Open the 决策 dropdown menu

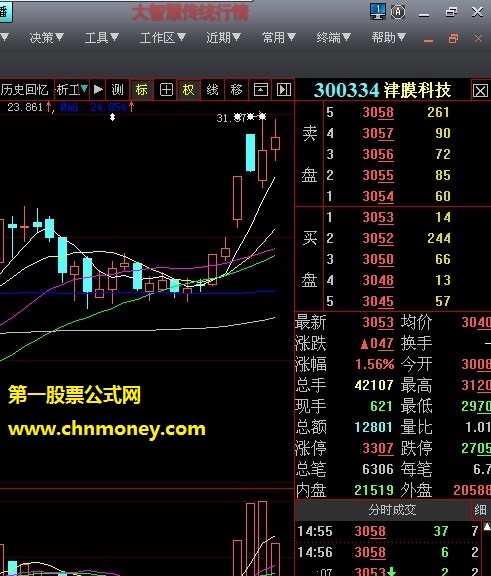[47, 37]
